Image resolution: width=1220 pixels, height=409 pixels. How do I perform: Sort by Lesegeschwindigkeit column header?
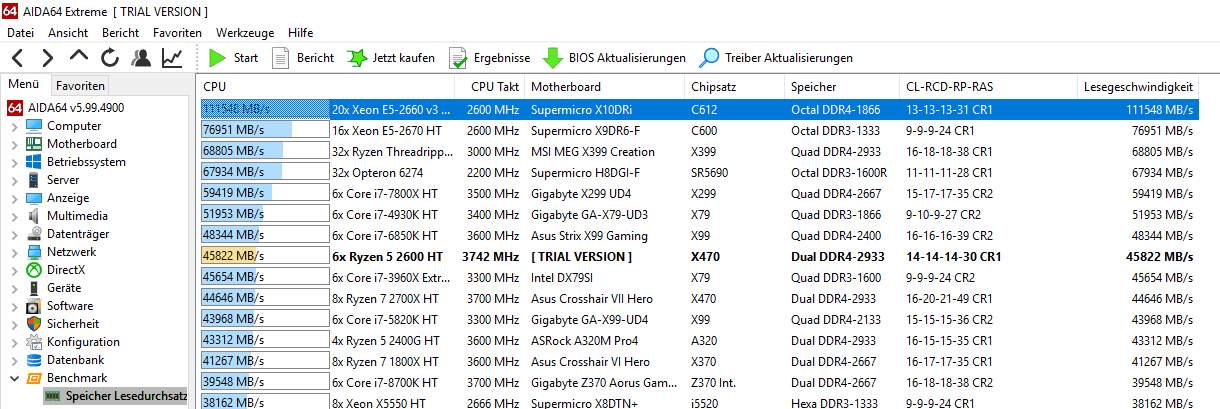(1138, 87)
